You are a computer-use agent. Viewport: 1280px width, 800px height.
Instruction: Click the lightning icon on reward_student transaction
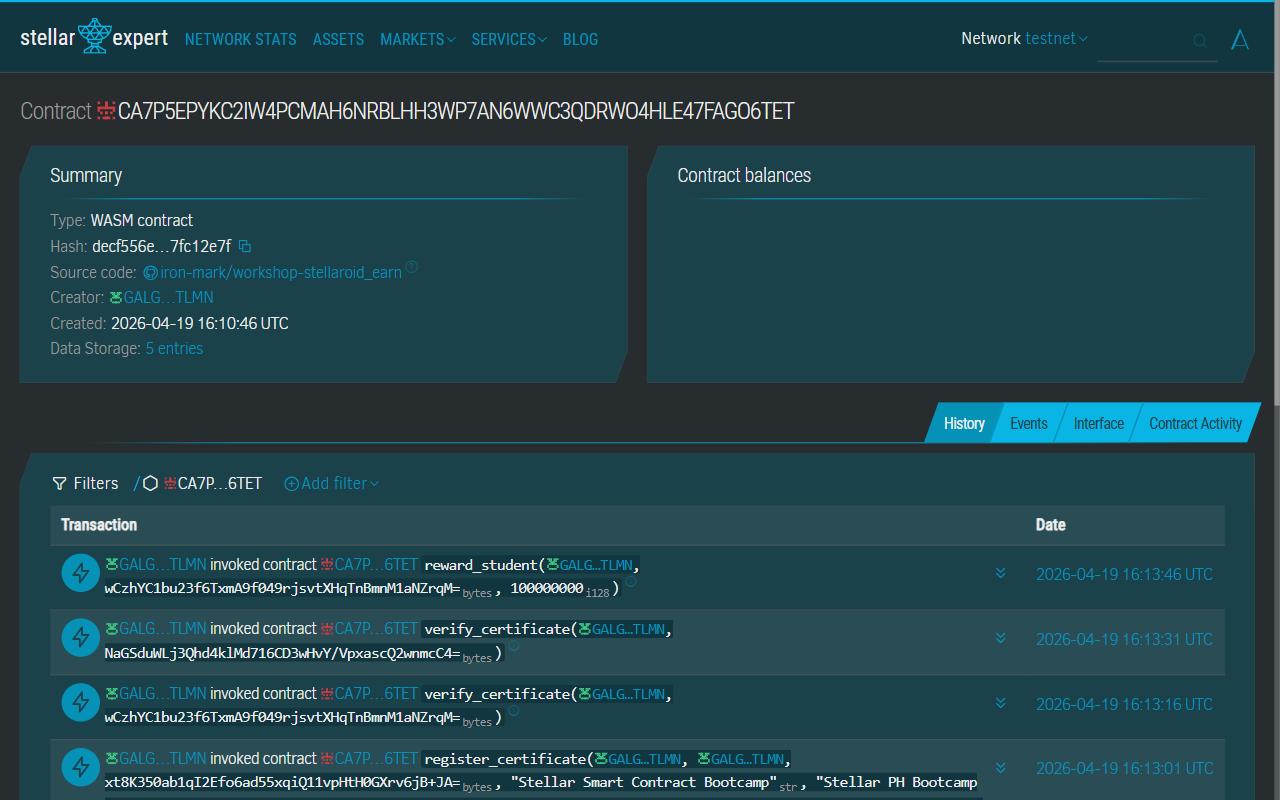tap(80, 574)
